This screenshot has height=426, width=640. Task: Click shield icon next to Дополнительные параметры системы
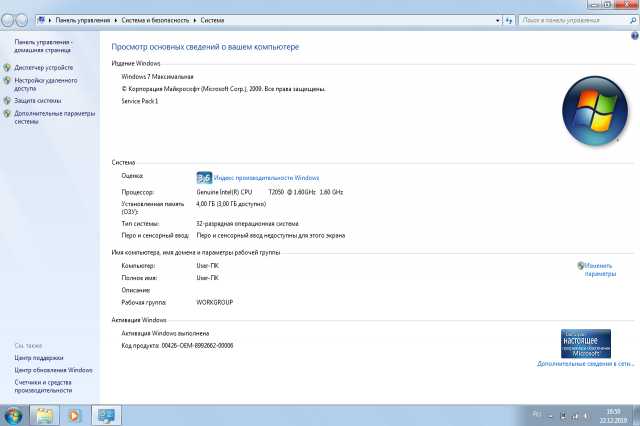point(7,113)
